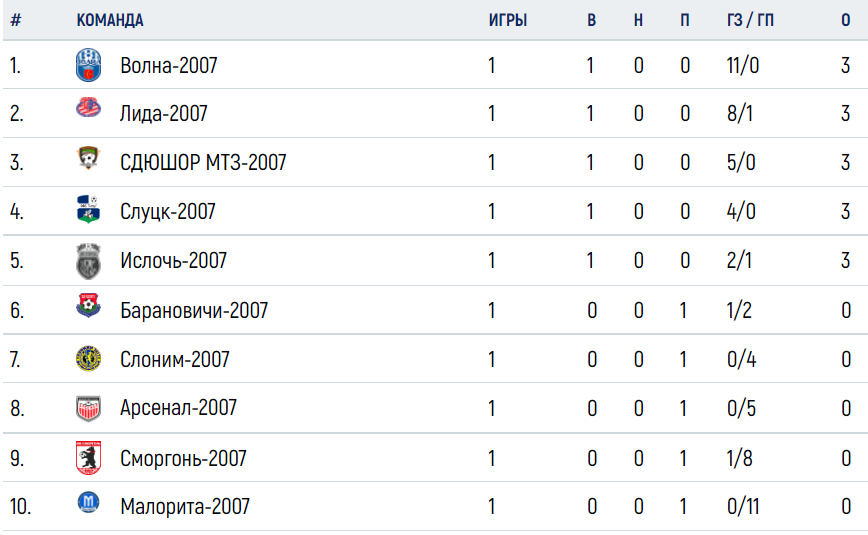Click the Барановичи-2007 team badge

(x=89, y=305)
